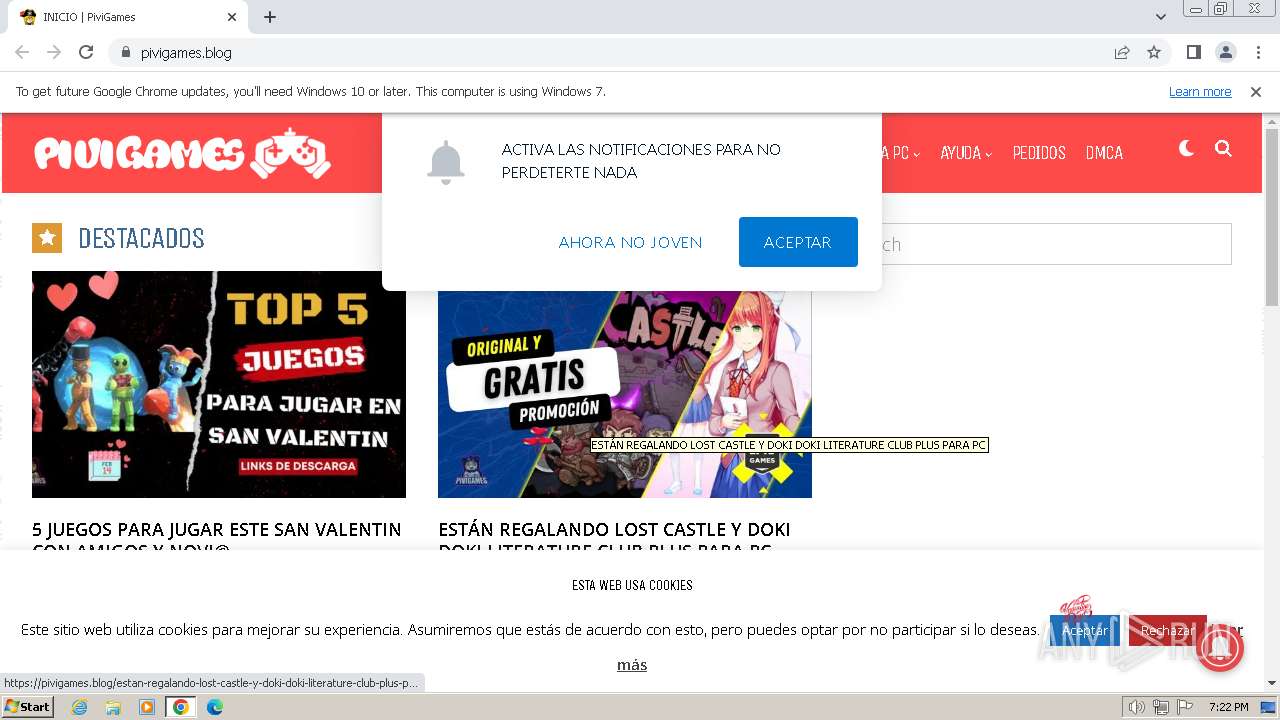Open a new tab
1280x720 pixels.
pyautogui.click(x=270, y=17)
